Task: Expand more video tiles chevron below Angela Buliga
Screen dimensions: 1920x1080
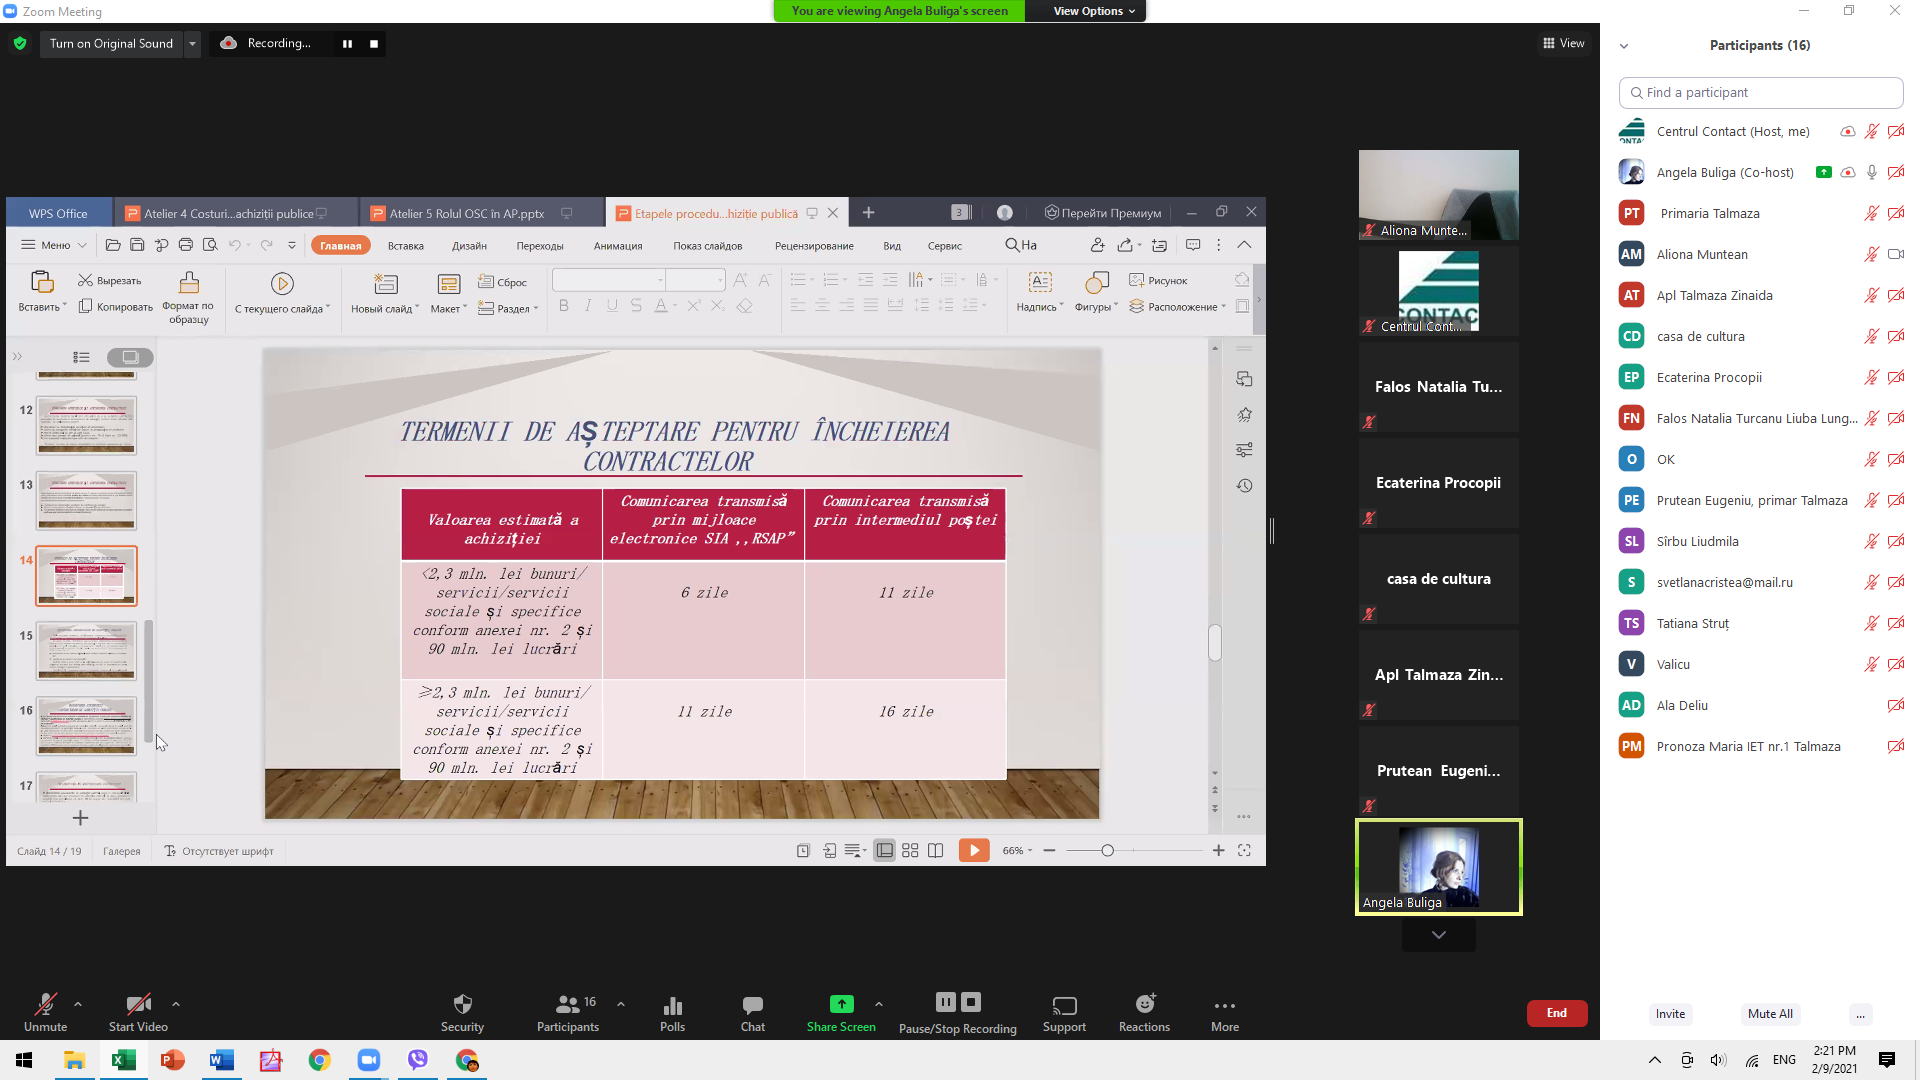Action: (x=1438, y=935)
